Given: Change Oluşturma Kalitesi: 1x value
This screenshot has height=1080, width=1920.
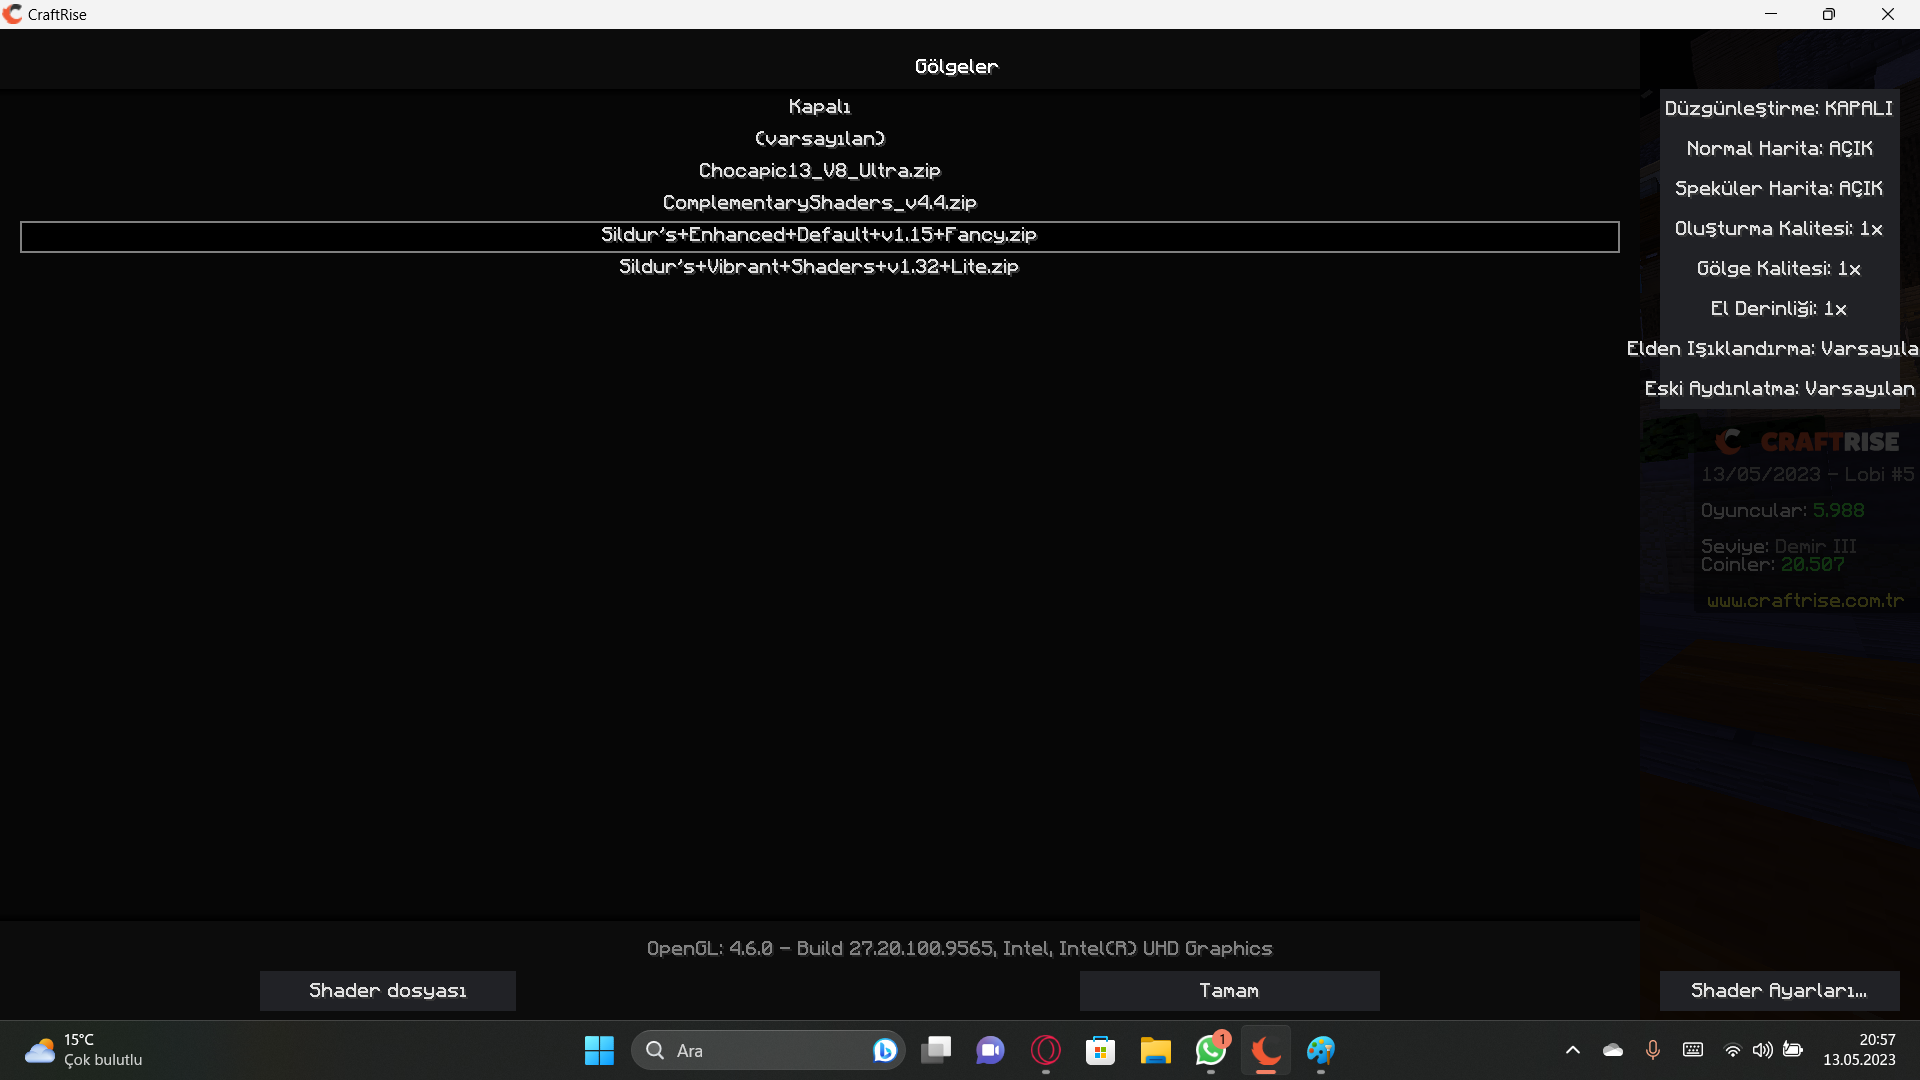Looking at the screenshot, I should (x=1779, y=228).
